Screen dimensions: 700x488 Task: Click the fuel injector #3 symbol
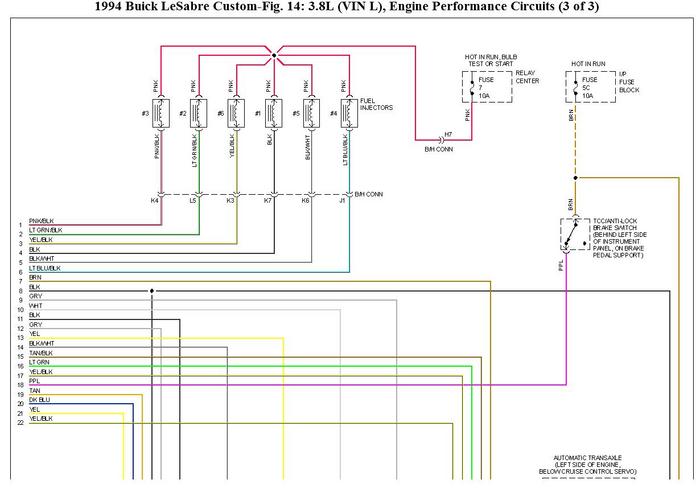161,113
